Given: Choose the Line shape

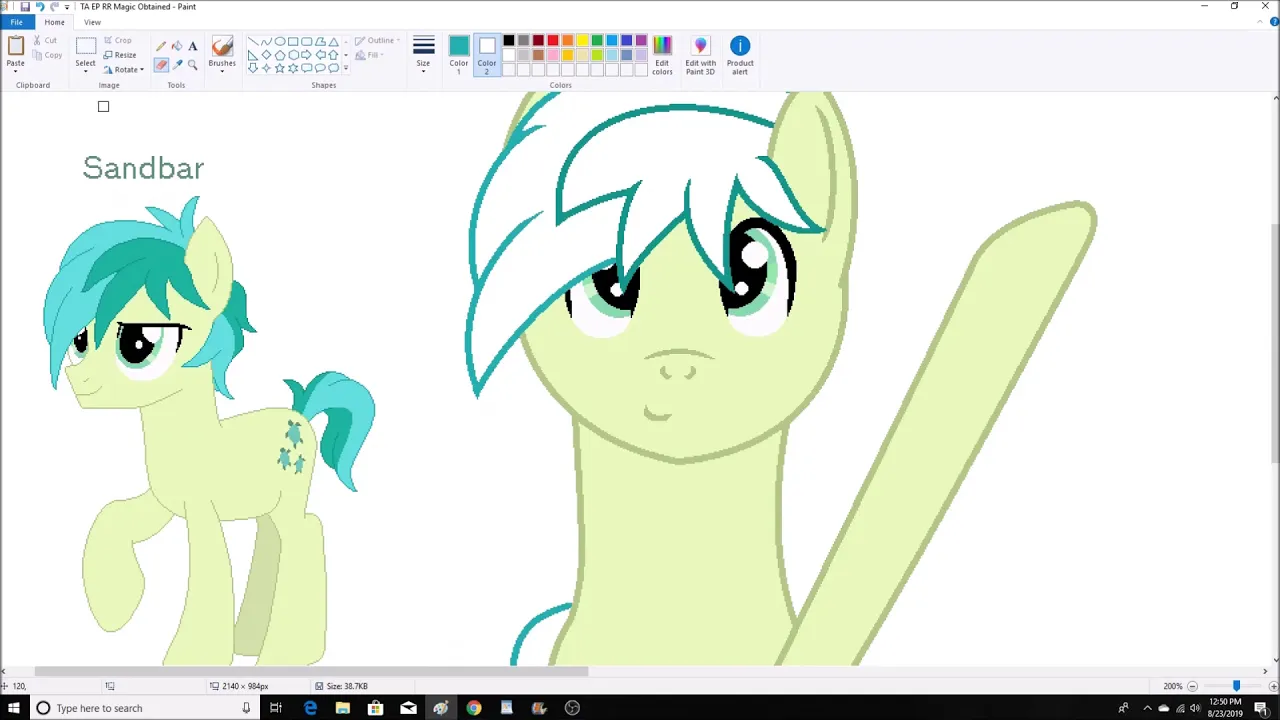Looking at the screenshot, I should 253,42.
